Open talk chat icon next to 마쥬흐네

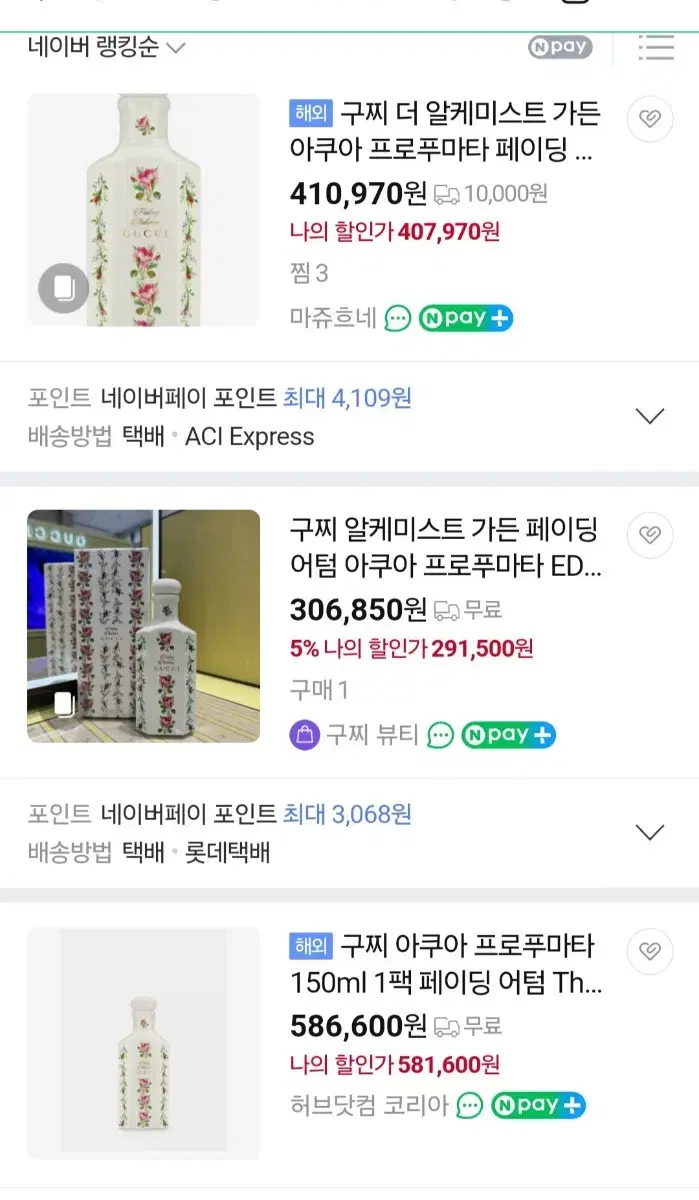[x=398, y=319]
